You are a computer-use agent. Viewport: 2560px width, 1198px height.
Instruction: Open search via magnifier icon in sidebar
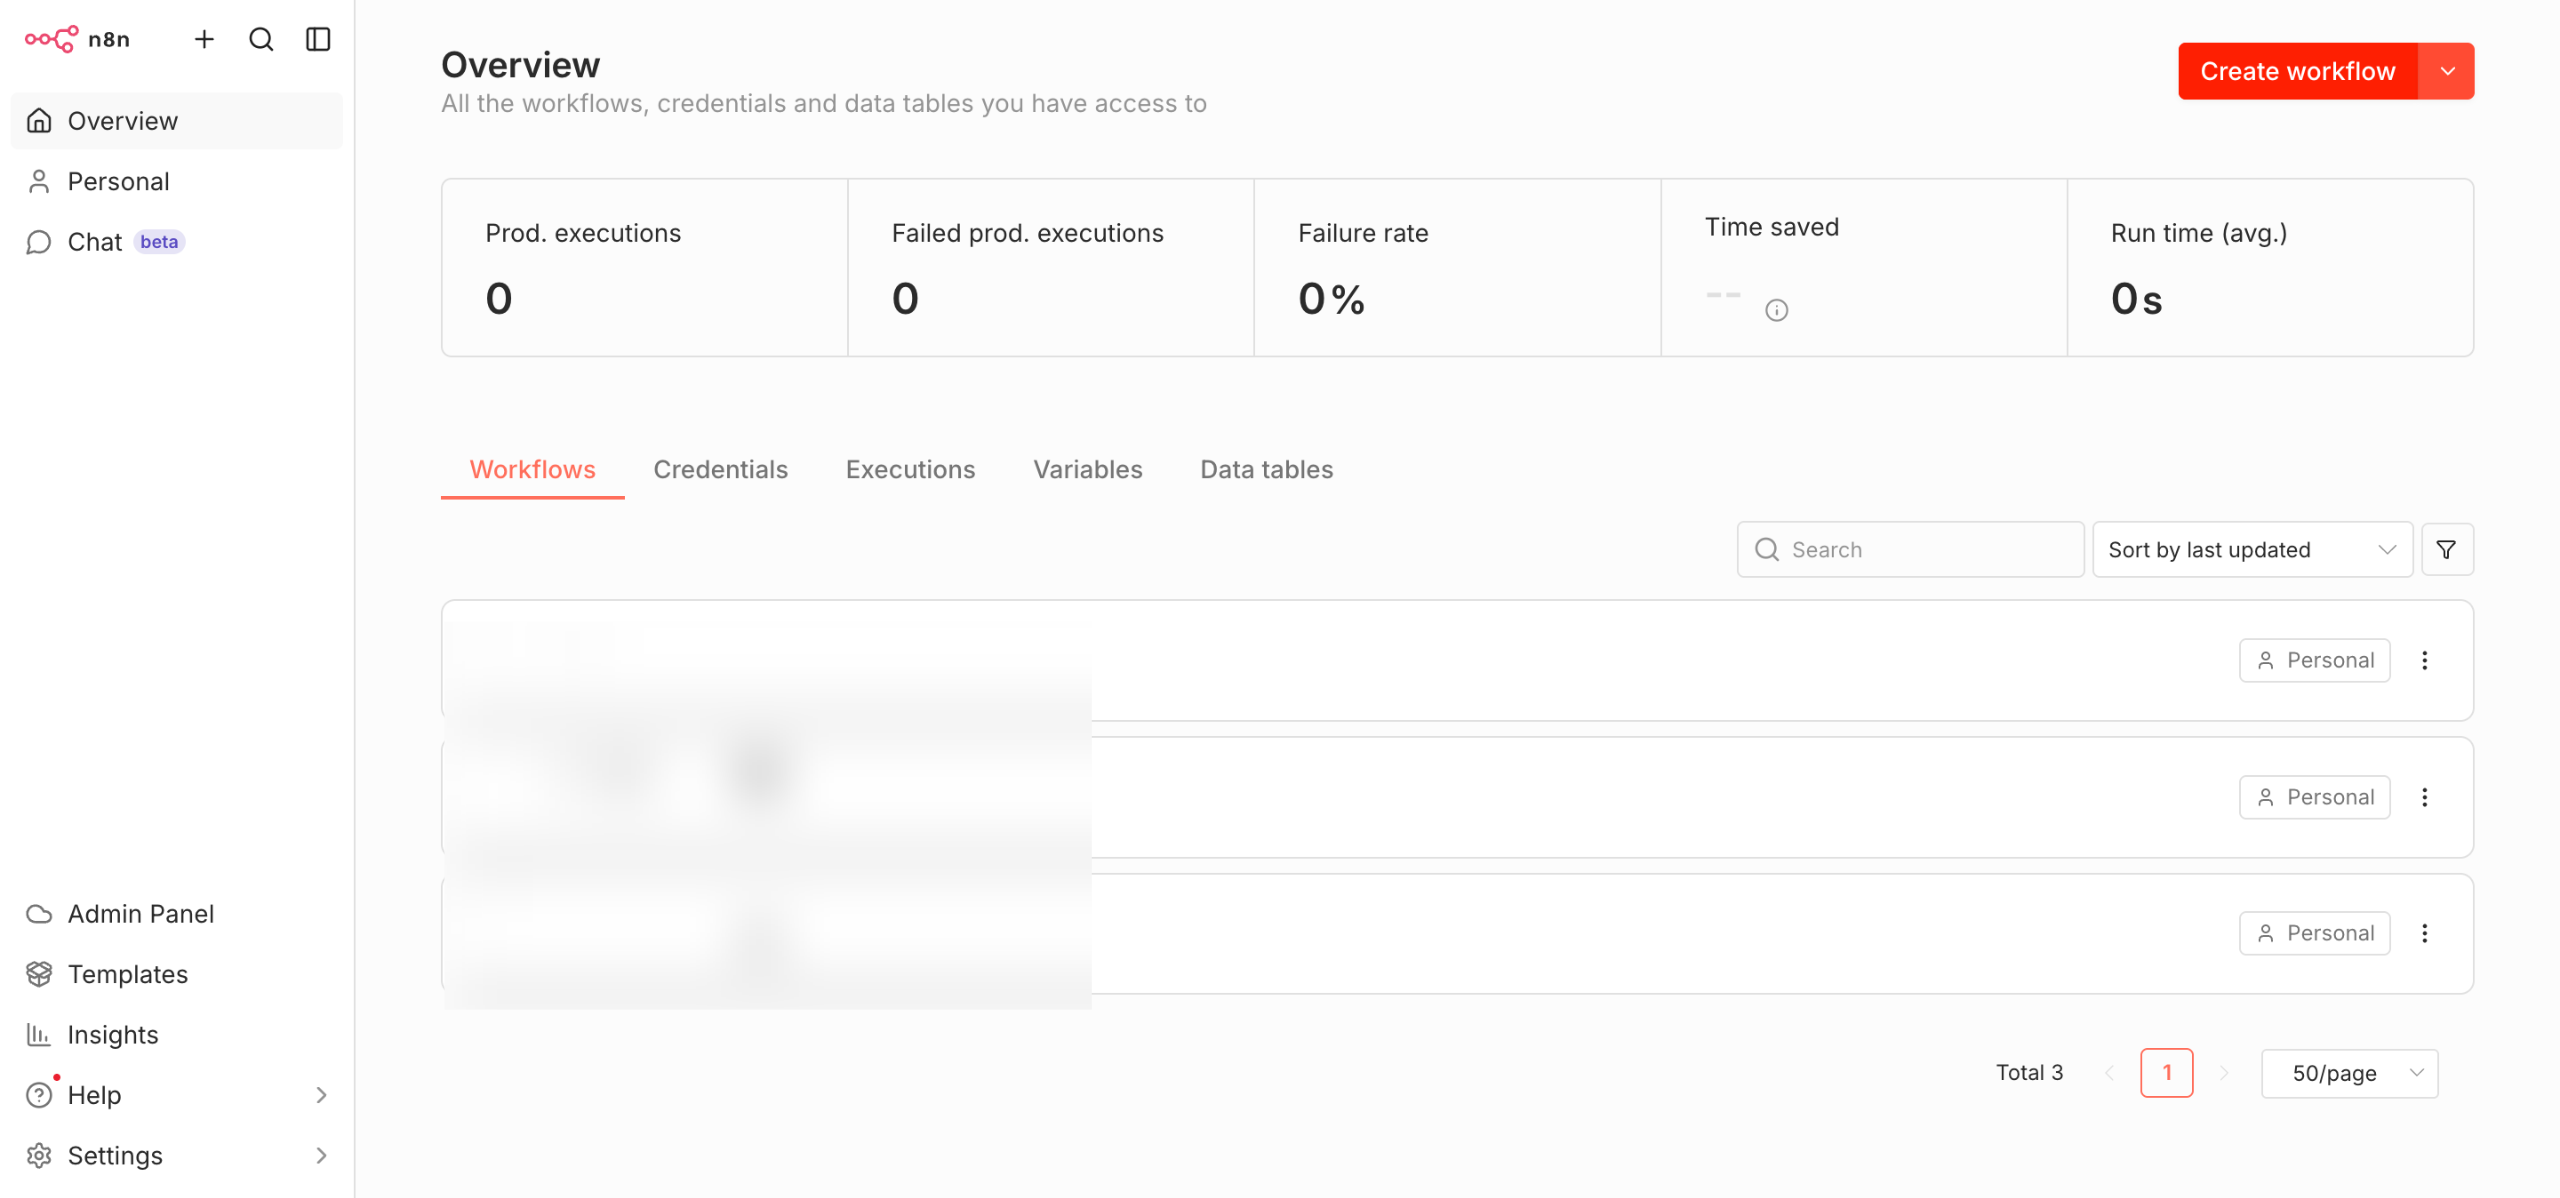(x=261, y=39)
